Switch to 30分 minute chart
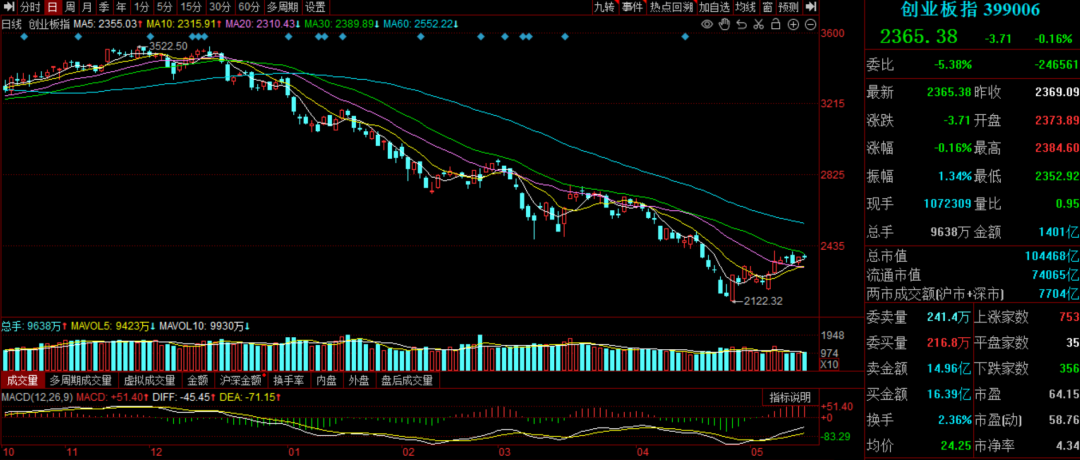The image size is (1080, 460). point(220,8)
